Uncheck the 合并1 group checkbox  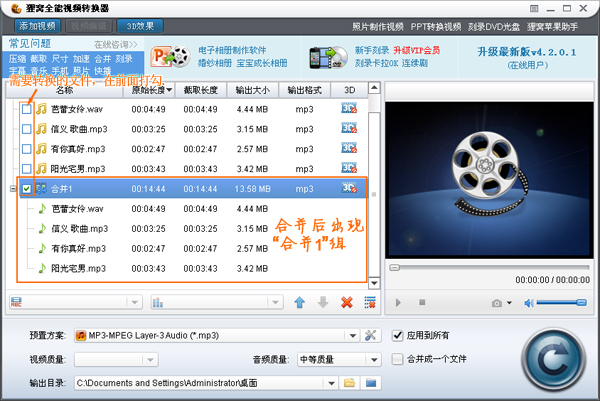click(26, 188)
